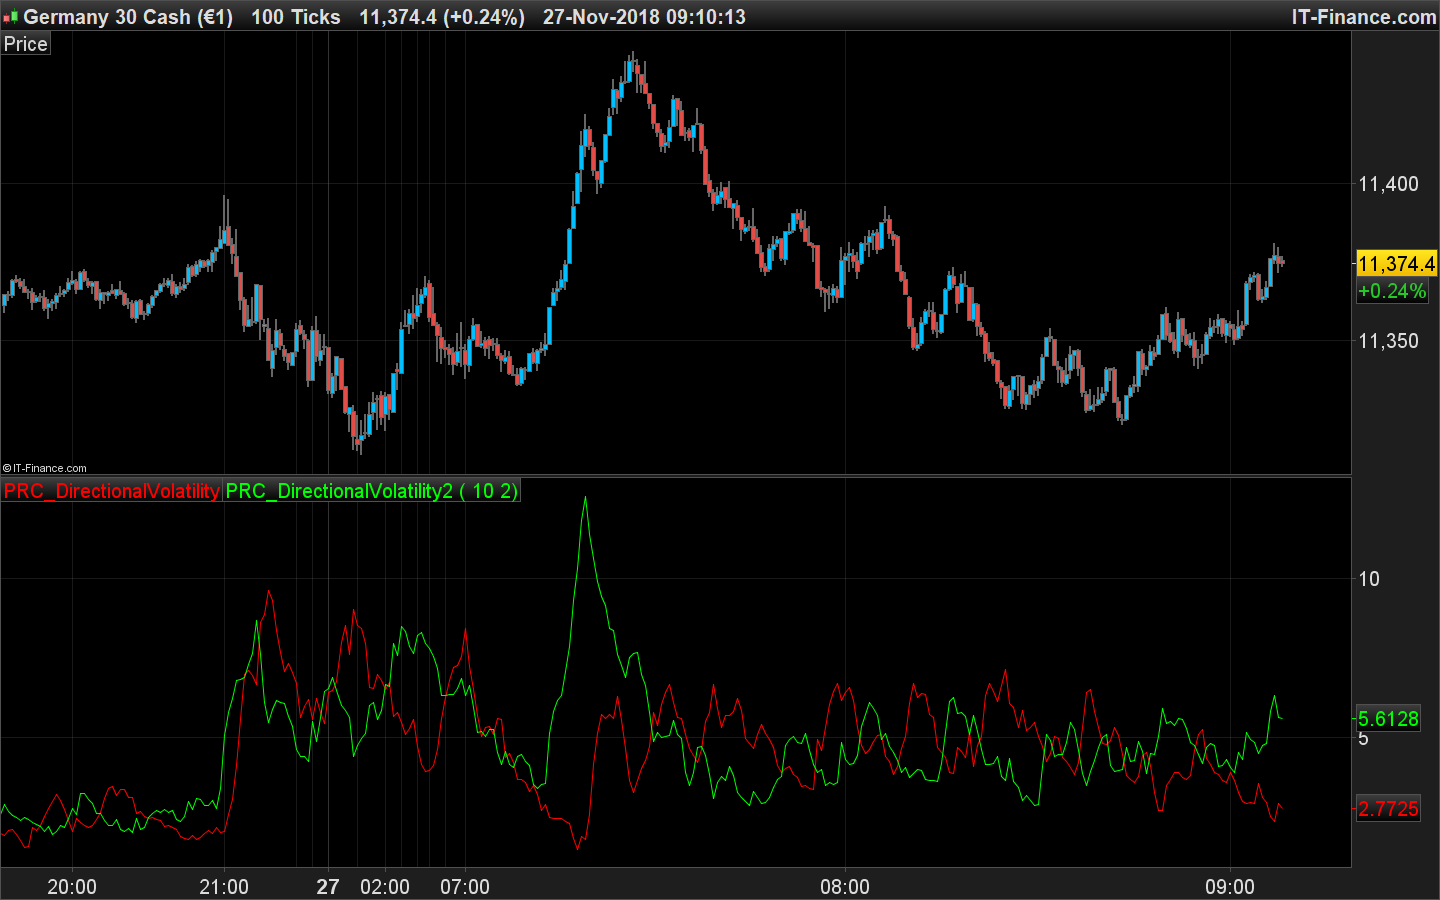Select the green PRC_DirectionalVolatility2 (10 2) label
This screenshot has width=1440, height=900.
click(x=371, y=491)
